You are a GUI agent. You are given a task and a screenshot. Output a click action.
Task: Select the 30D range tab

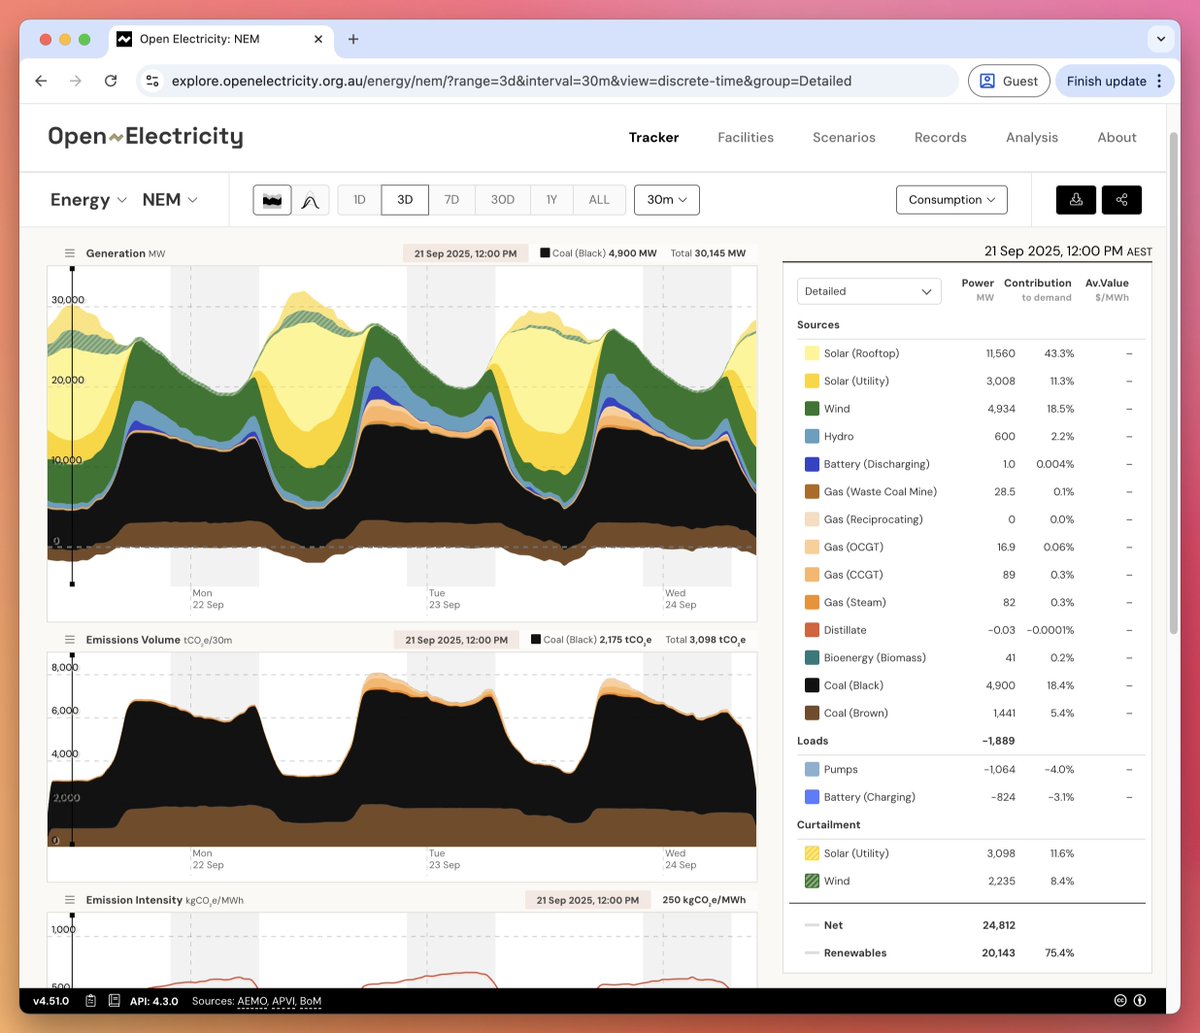point(503,200)
